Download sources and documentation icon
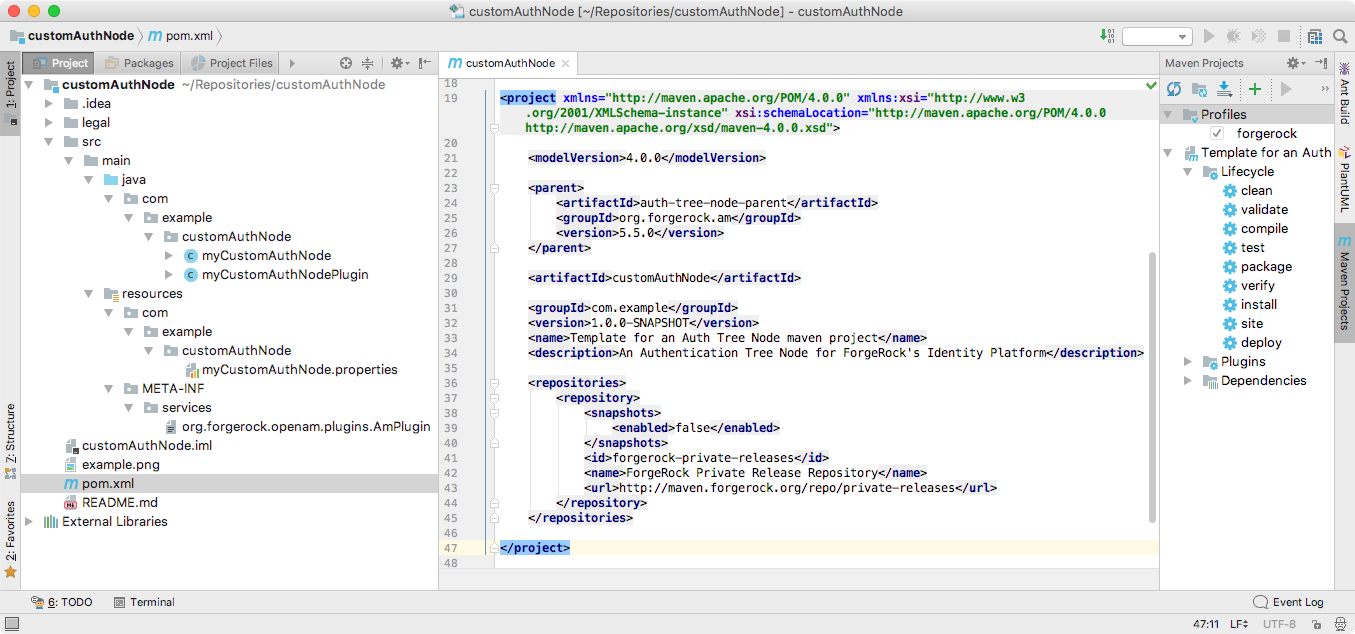 tap(1223, 89)
